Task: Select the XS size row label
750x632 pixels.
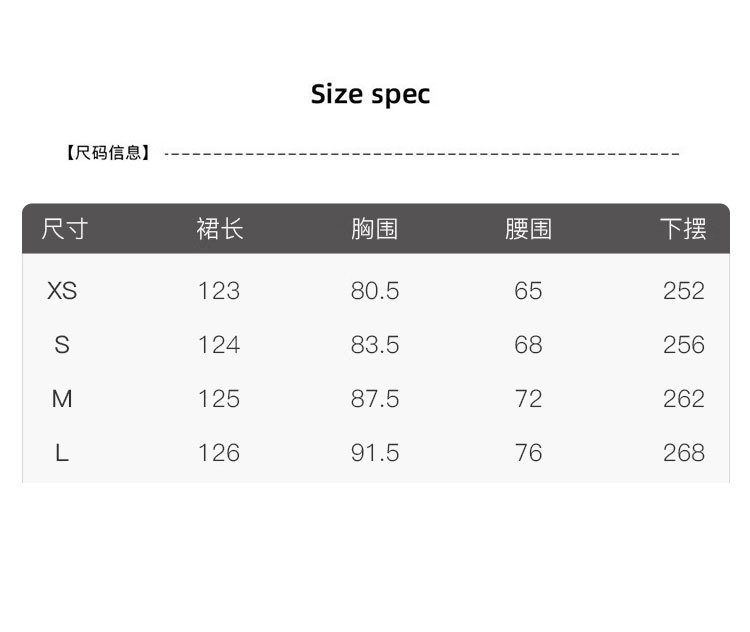Action: pyautogui.click(x=62, y=291)
